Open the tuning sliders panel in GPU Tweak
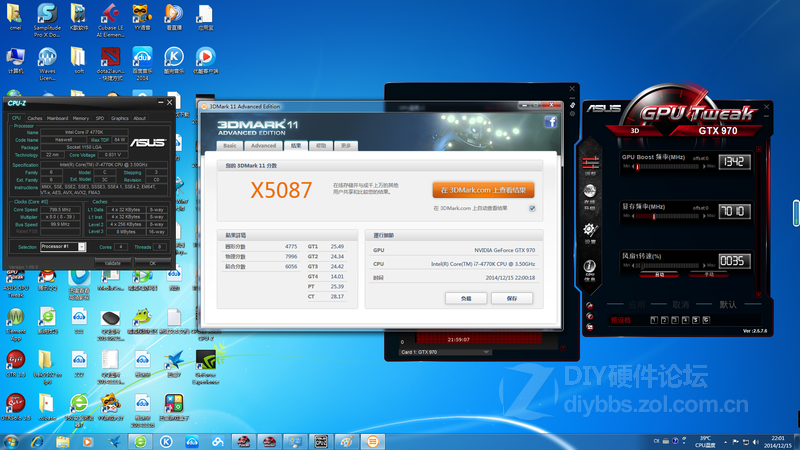800x450 pixels. (590, 164)
